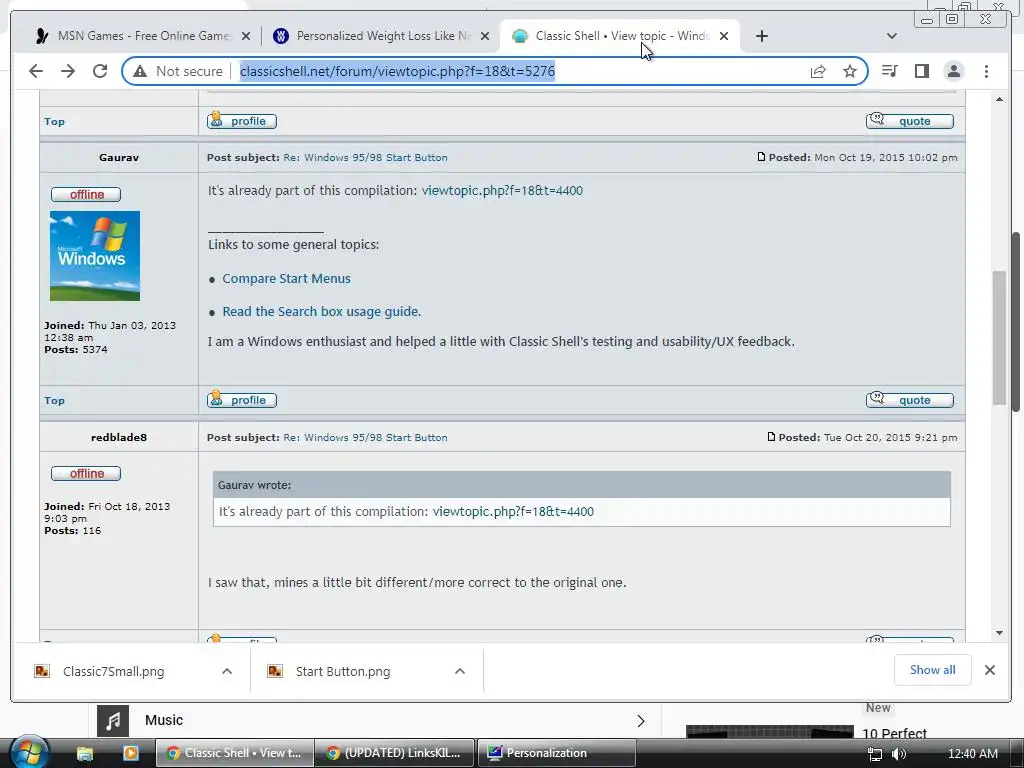Click the 12:40 AM taskbar clock
The height and width of the screenshot is (768, 1024).
[972, 754]
